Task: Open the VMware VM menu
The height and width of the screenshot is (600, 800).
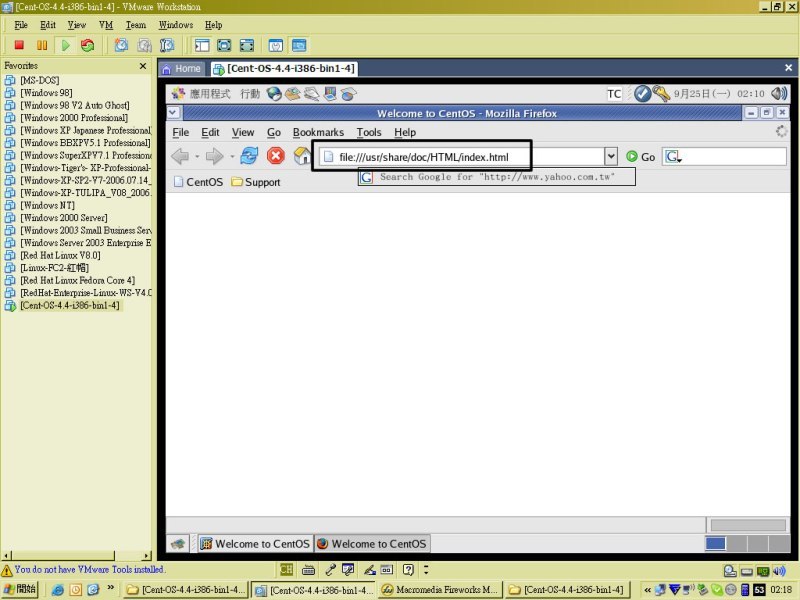Action: (106, 25)
